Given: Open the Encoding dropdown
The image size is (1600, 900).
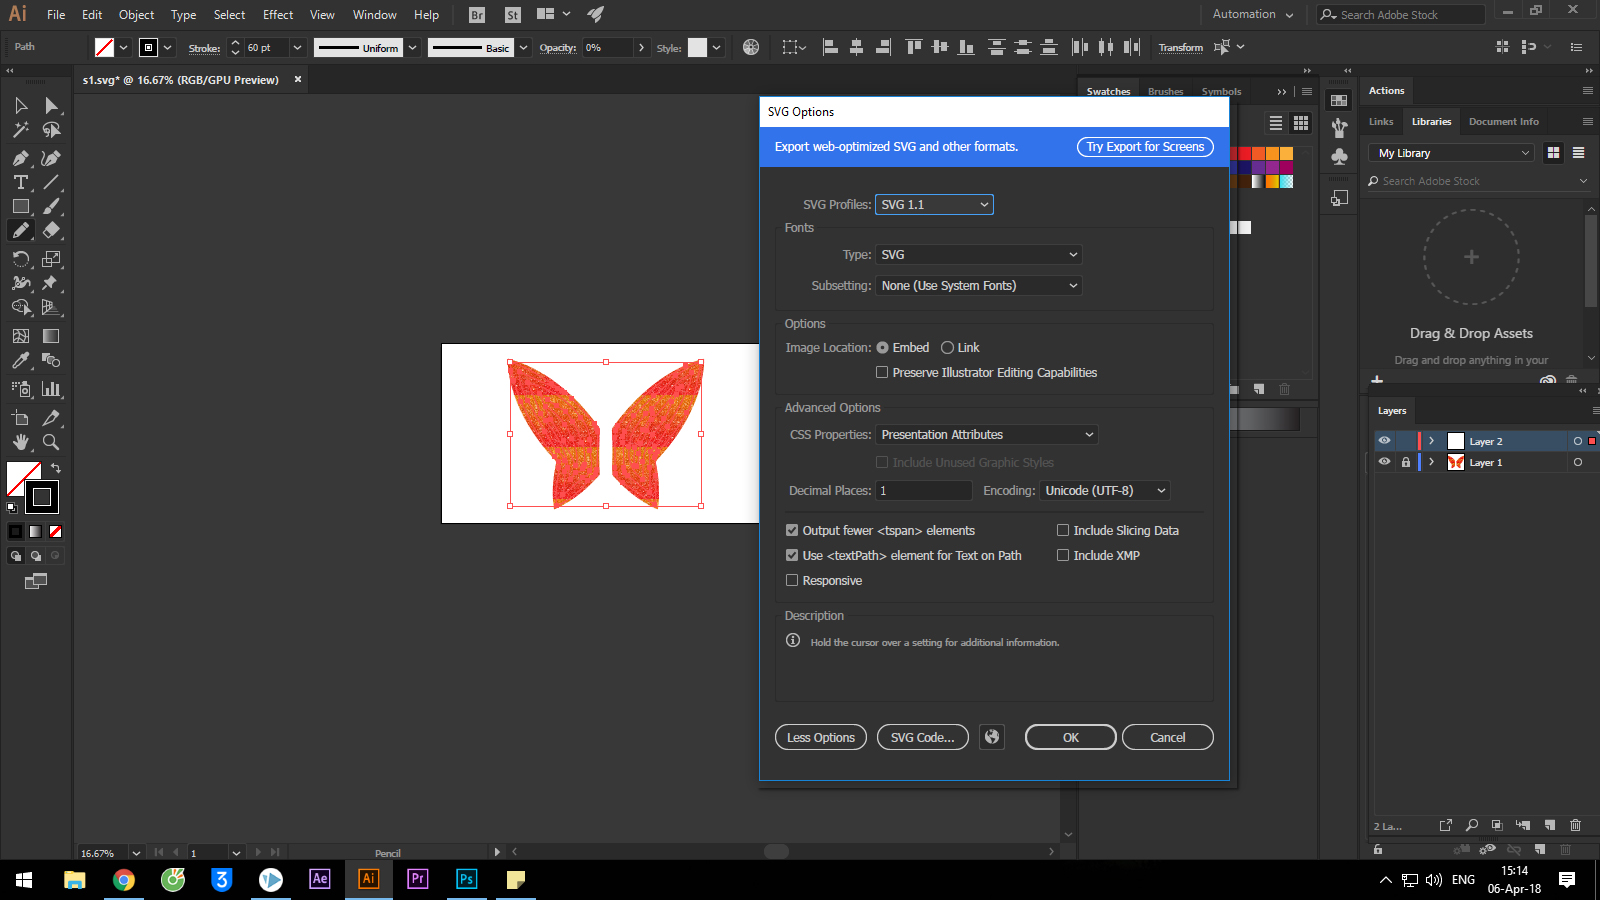Looking at the screenshot, I should [x=1105, y=490].
